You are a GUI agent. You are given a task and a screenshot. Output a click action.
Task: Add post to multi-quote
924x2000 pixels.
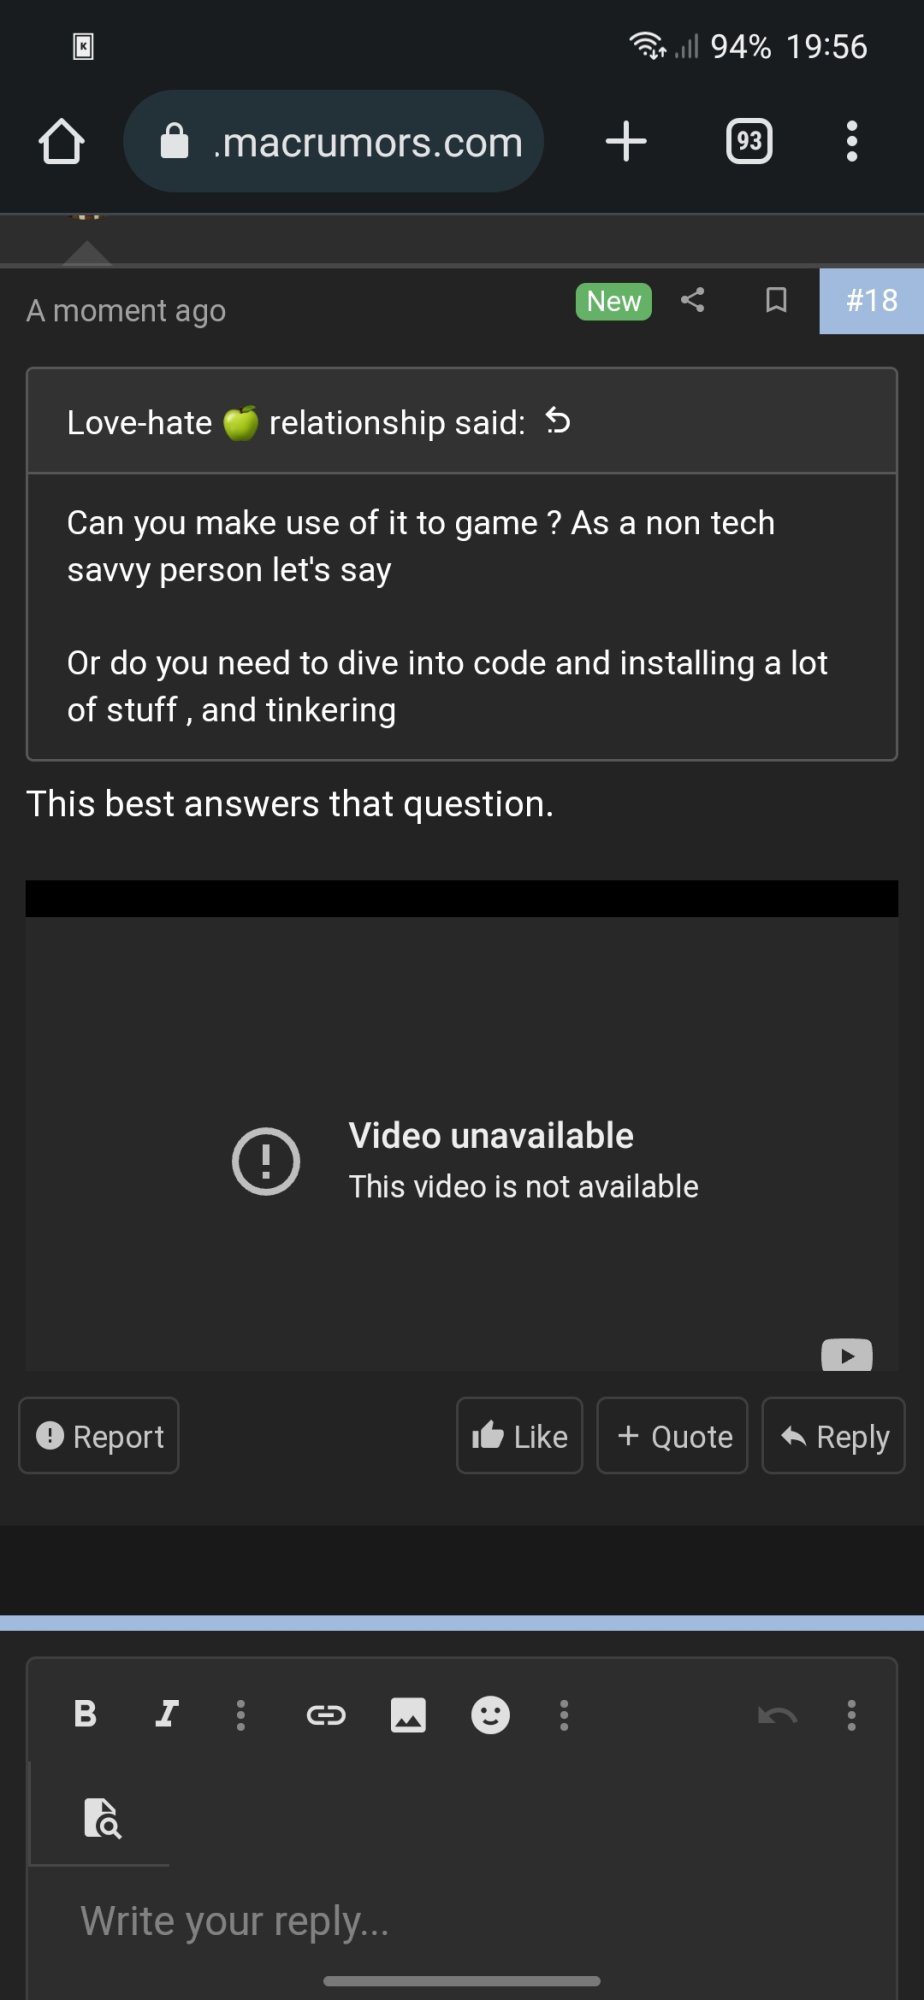(672, 1436)
